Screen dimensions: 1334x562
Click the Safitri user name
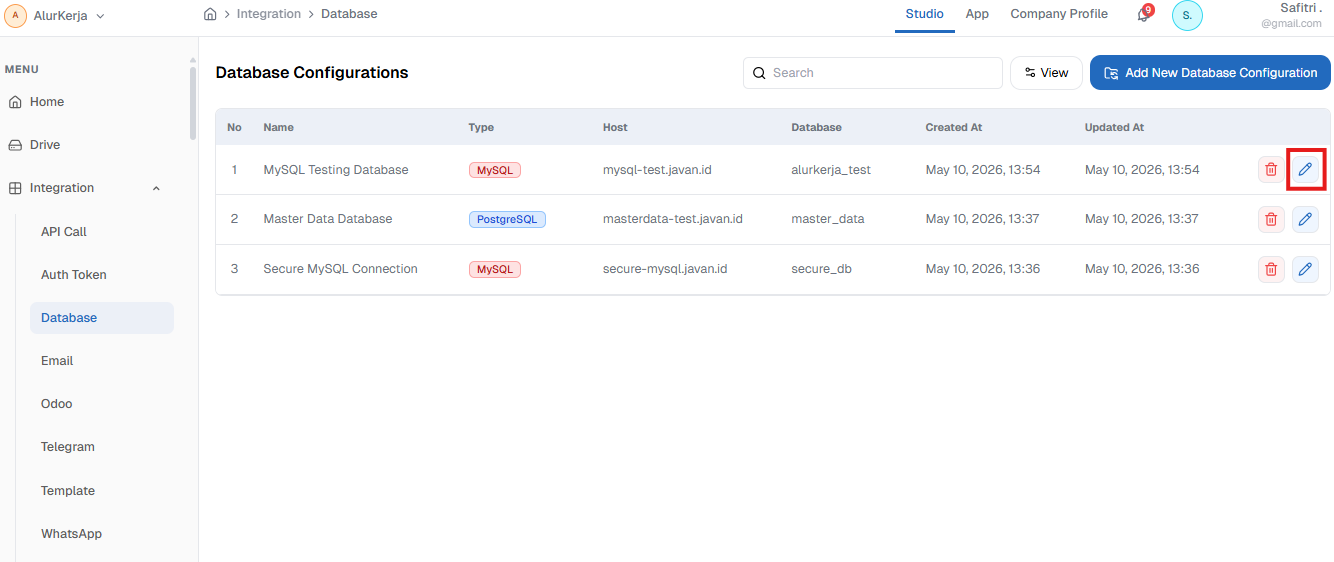[1301, 8]
